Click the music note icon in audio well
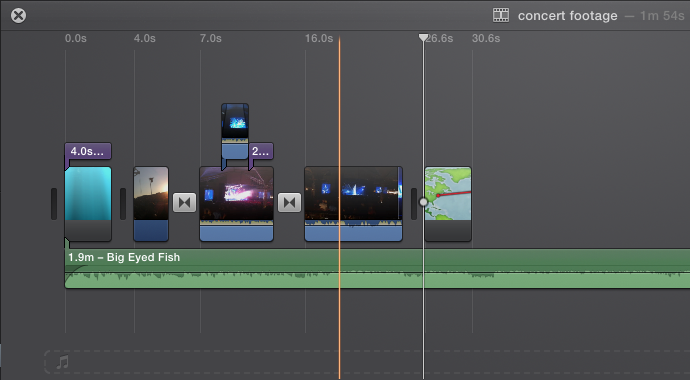Image resolution: width=690 pixels, height=380 pixels. tap(62, 362)
